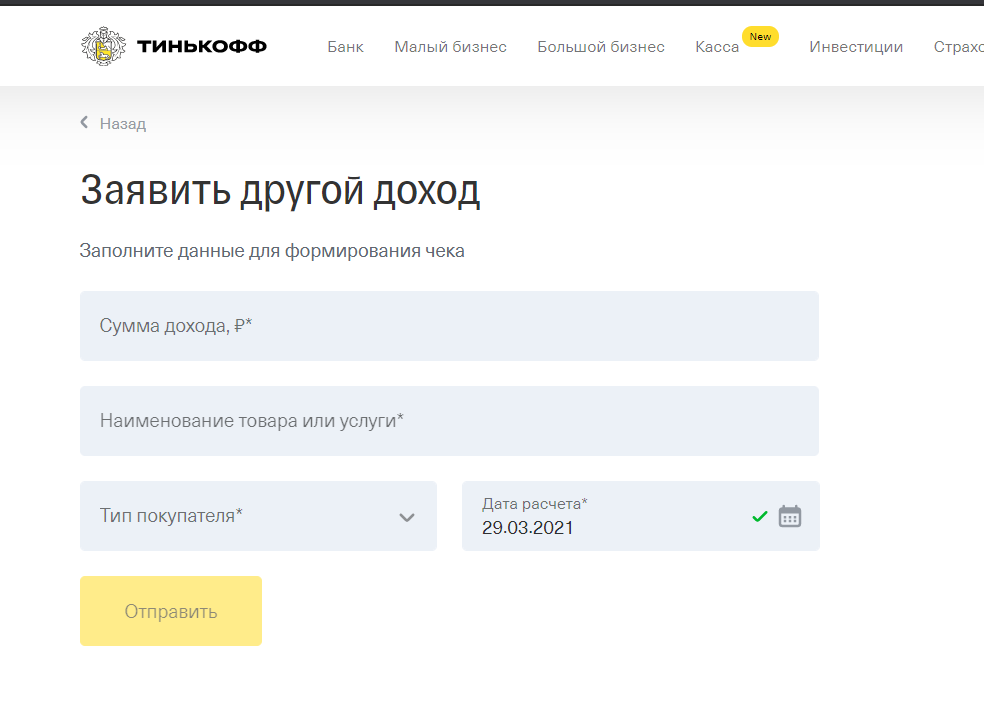
Task: Open the calendar date picker icon
Action: tap(789, 516)
